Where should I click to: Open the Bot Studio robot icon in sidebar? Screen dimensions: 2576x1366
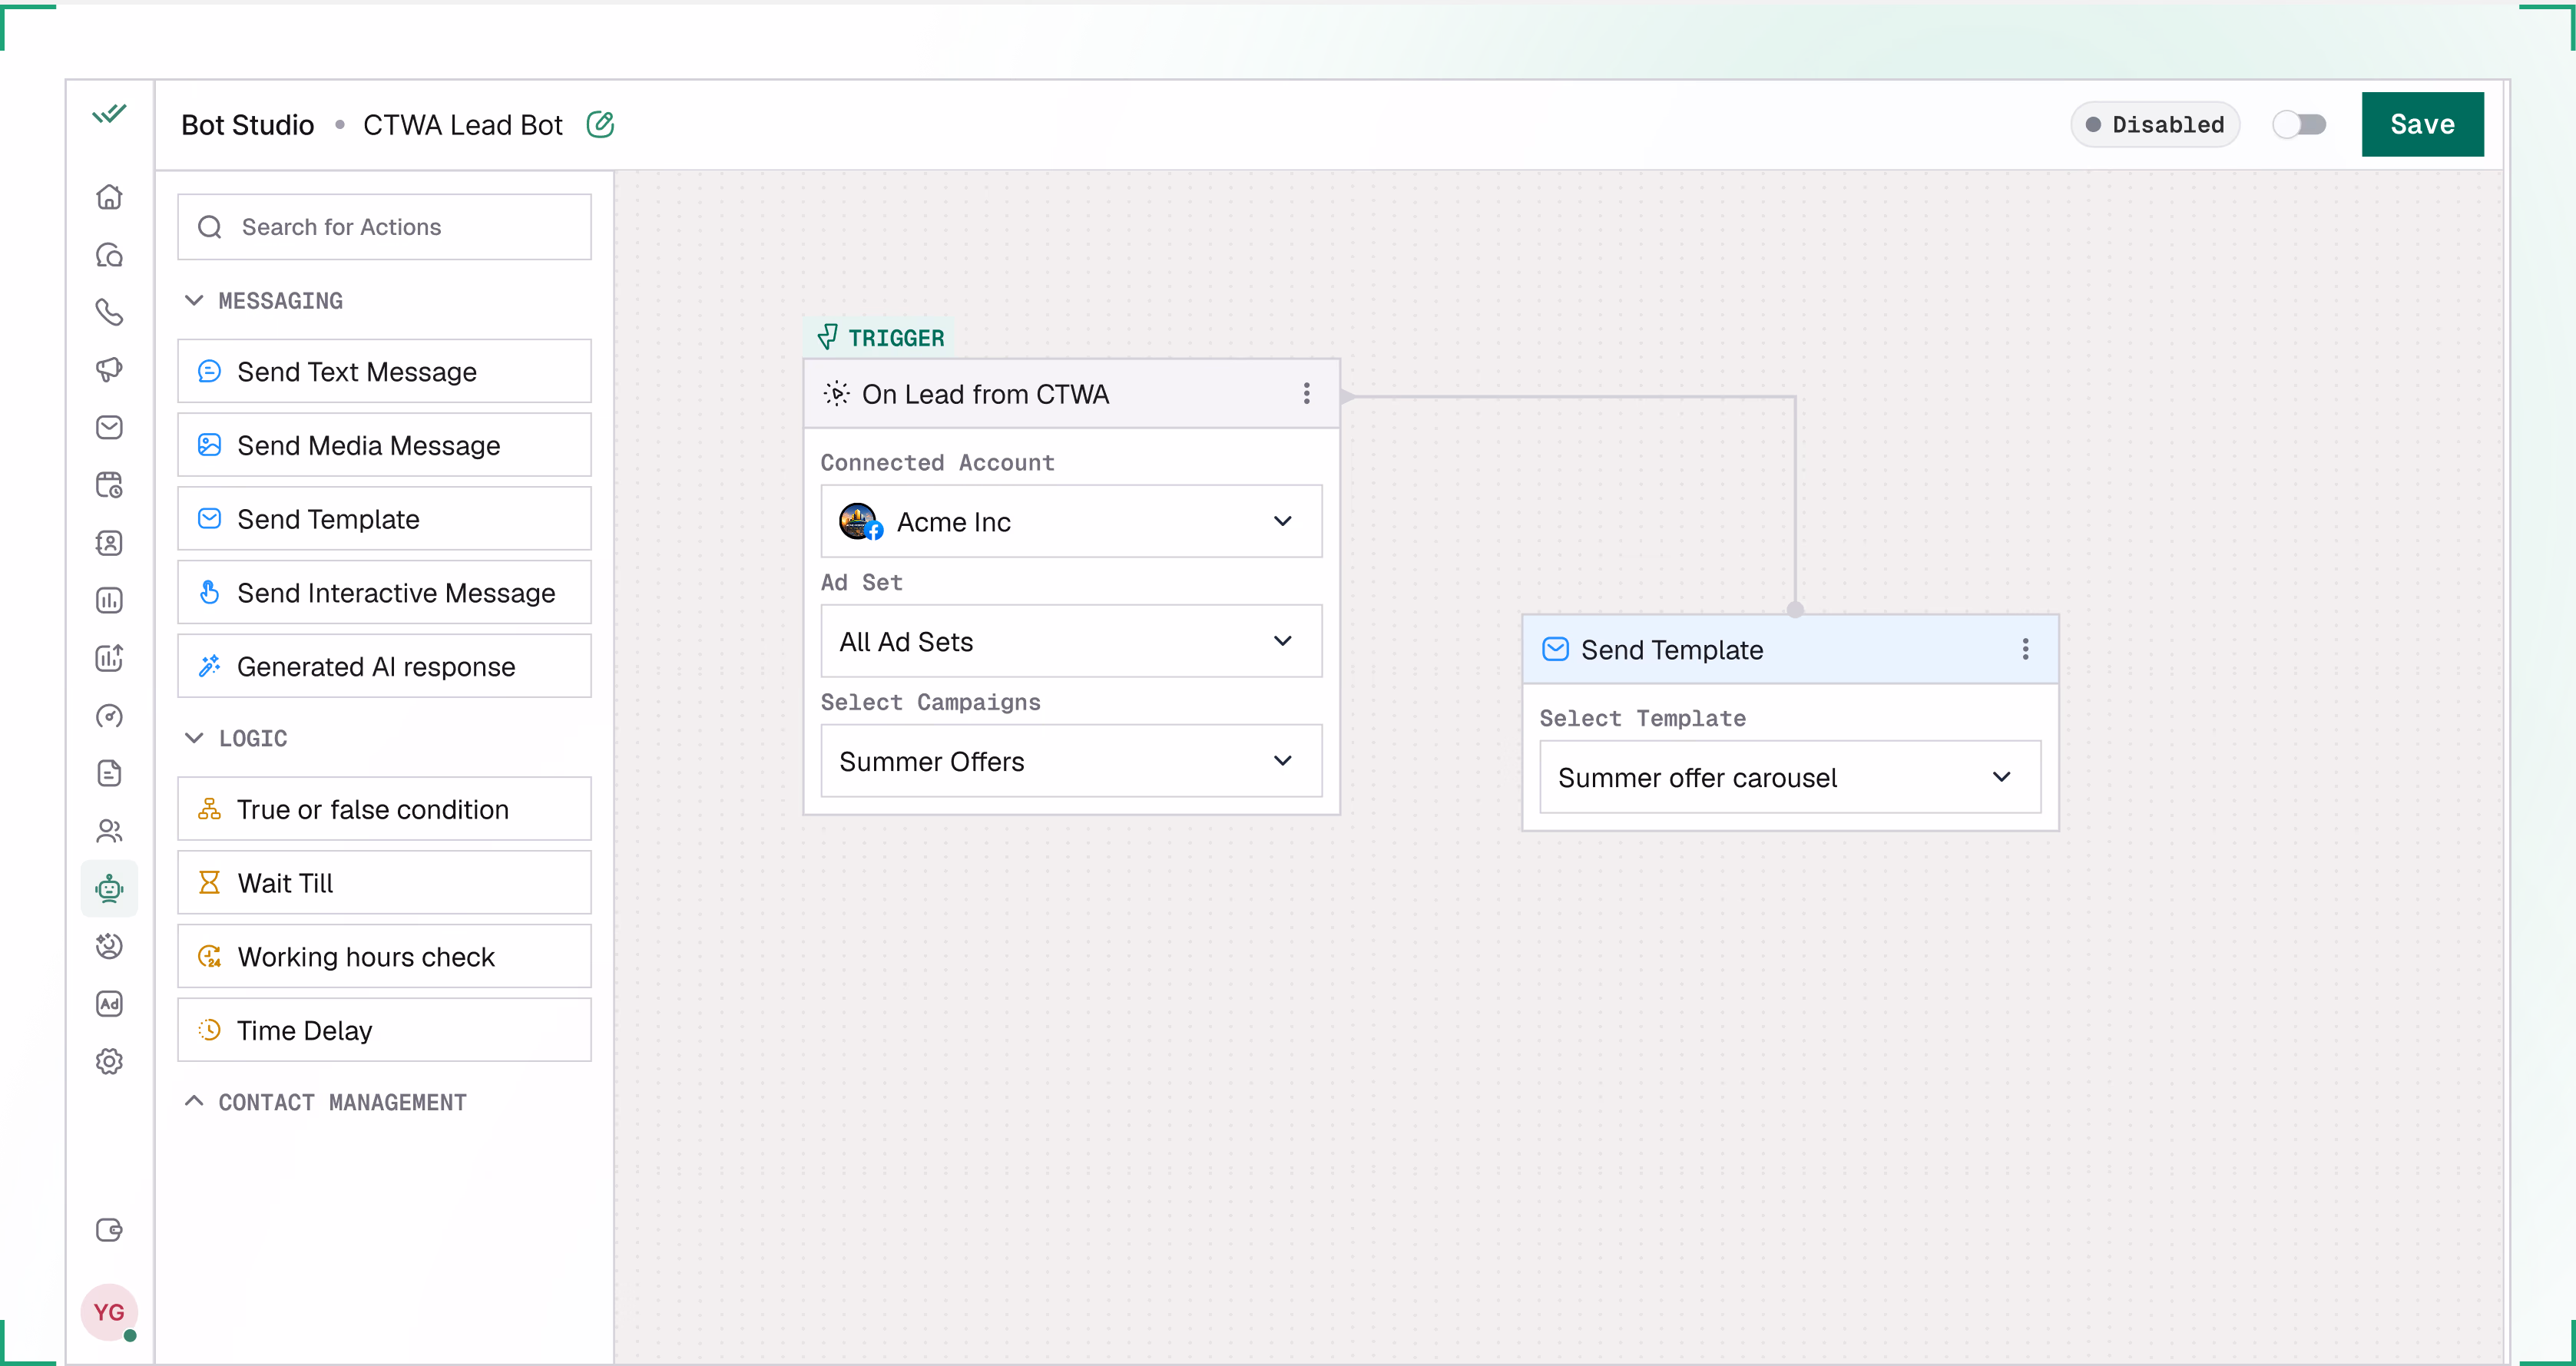(109, 888)
